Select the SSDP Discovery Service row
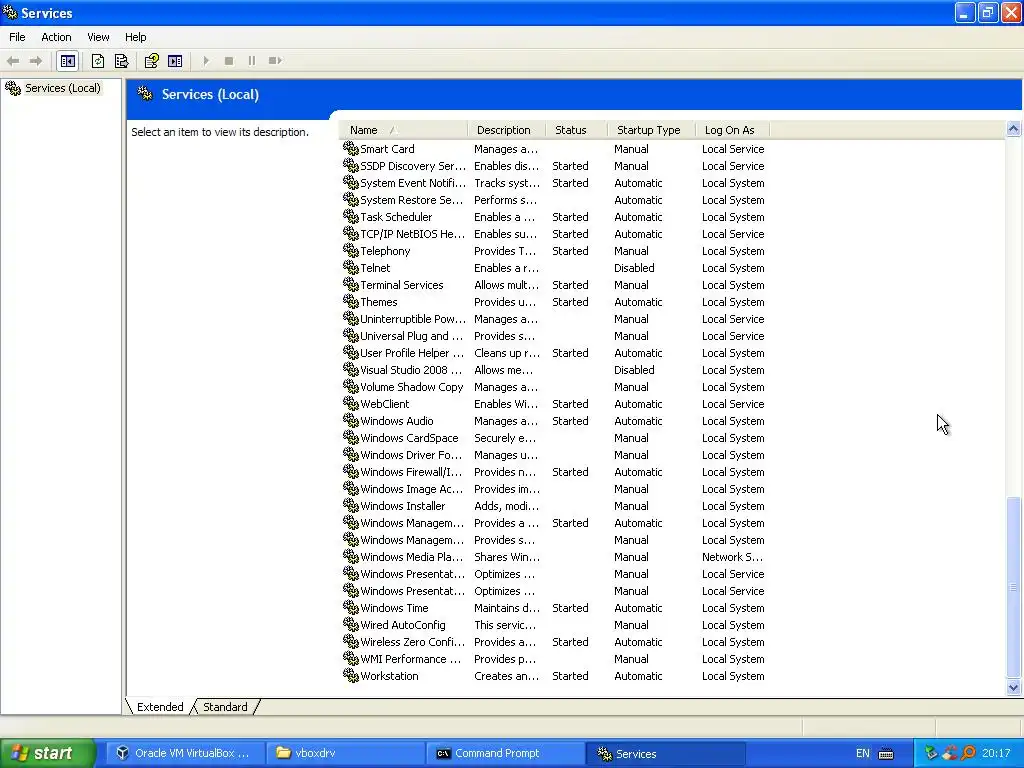This screenshot has height=768, width=1024. (554, 166)
